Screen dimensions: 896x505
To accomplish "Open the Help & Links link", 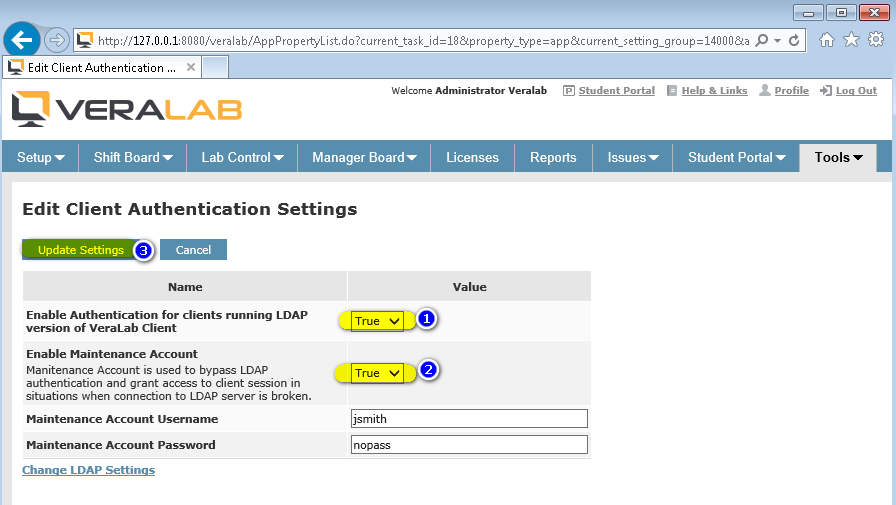I will [714, 91].
